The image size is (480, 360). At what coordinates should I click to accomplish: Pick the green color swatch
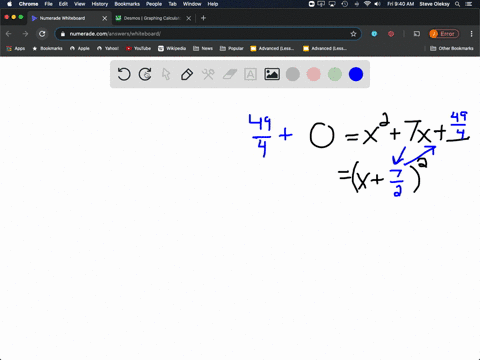[x=335, y=74]
